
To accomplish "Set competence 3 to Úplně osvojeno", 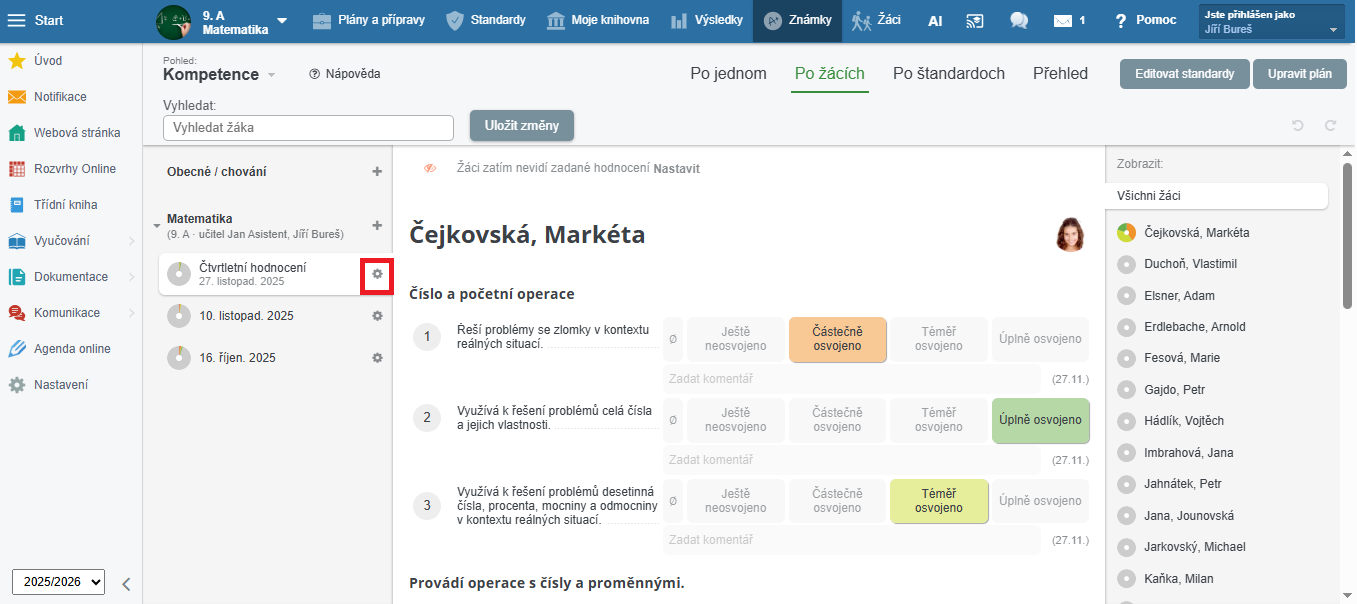I will click(x=1040, y=501).
